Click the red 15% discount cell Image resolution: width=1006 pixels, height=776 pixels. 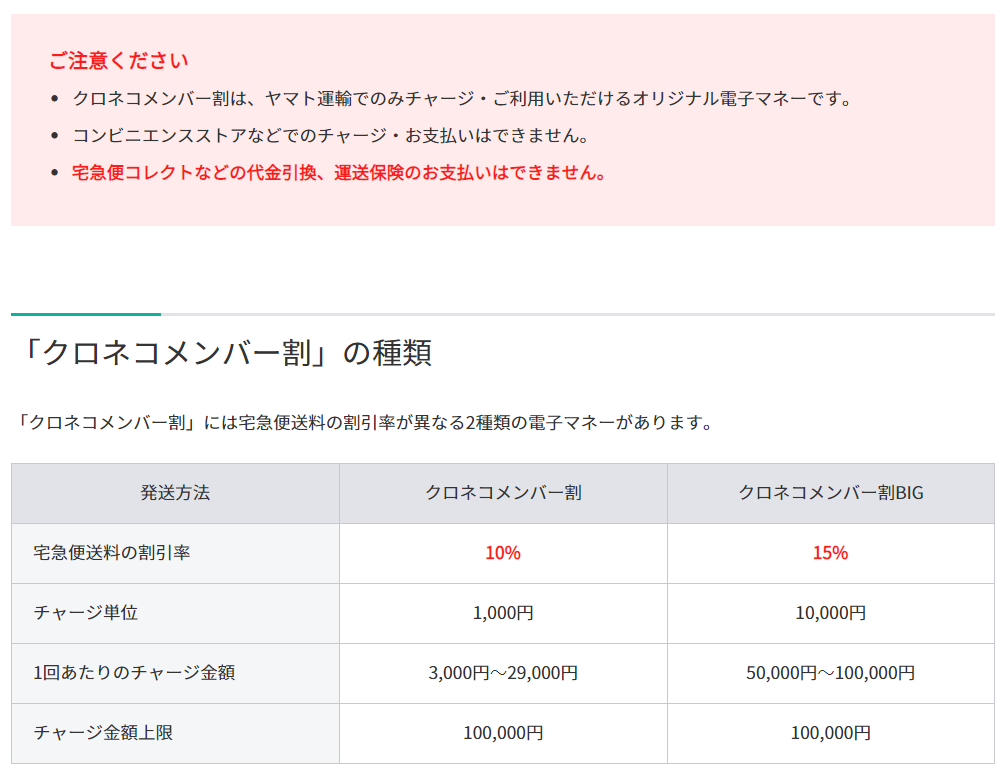[831, 553]
